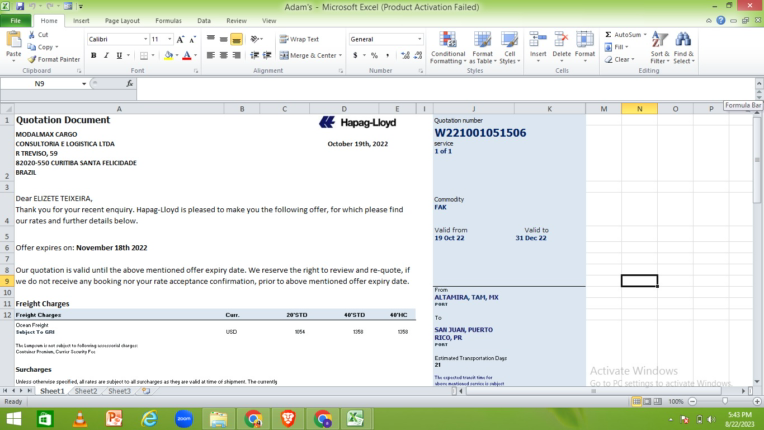Apply Comma Style icon

387,56
